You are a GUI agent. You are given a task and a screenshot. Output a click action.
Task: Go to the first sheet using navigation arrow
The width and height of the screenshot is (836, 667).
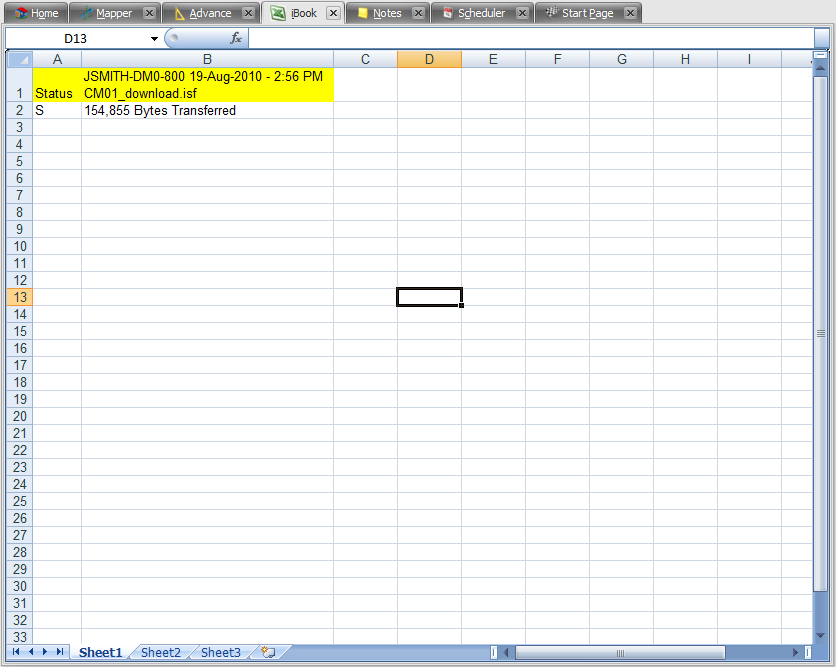[17, 652]
